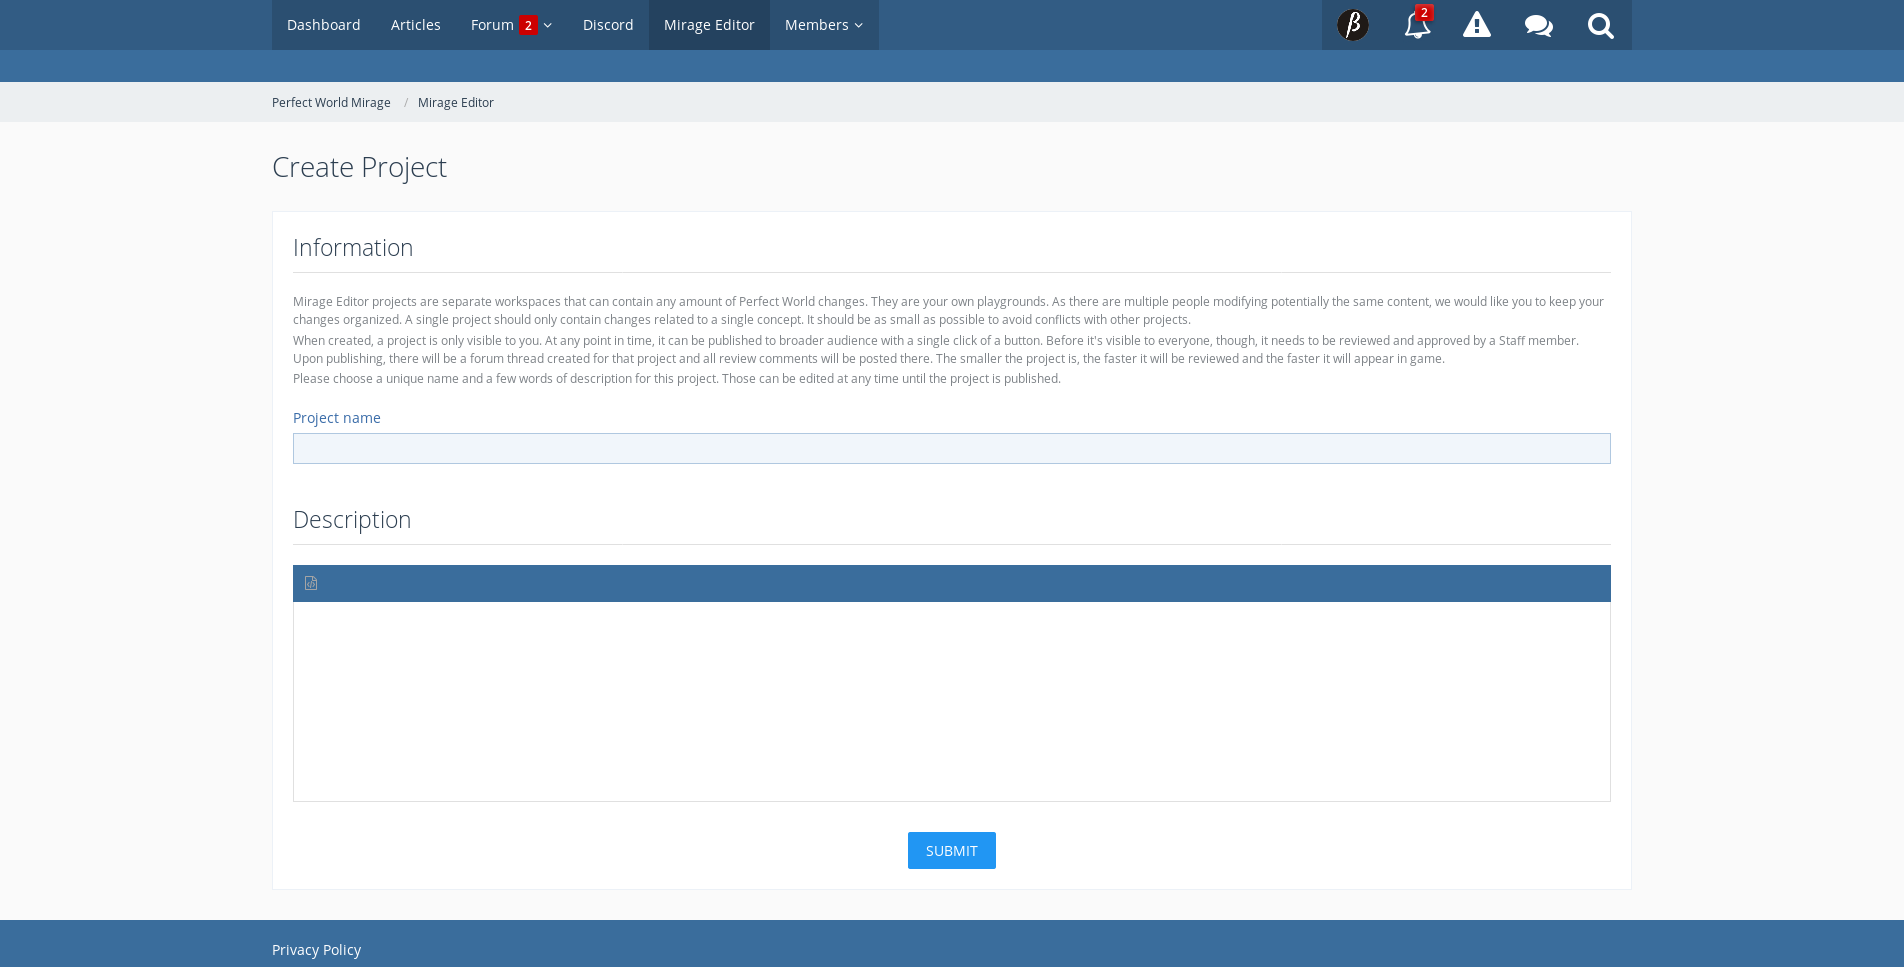Screen dimensions: 1904x967
Task: Focus the Project name input field
Action: 951,449
